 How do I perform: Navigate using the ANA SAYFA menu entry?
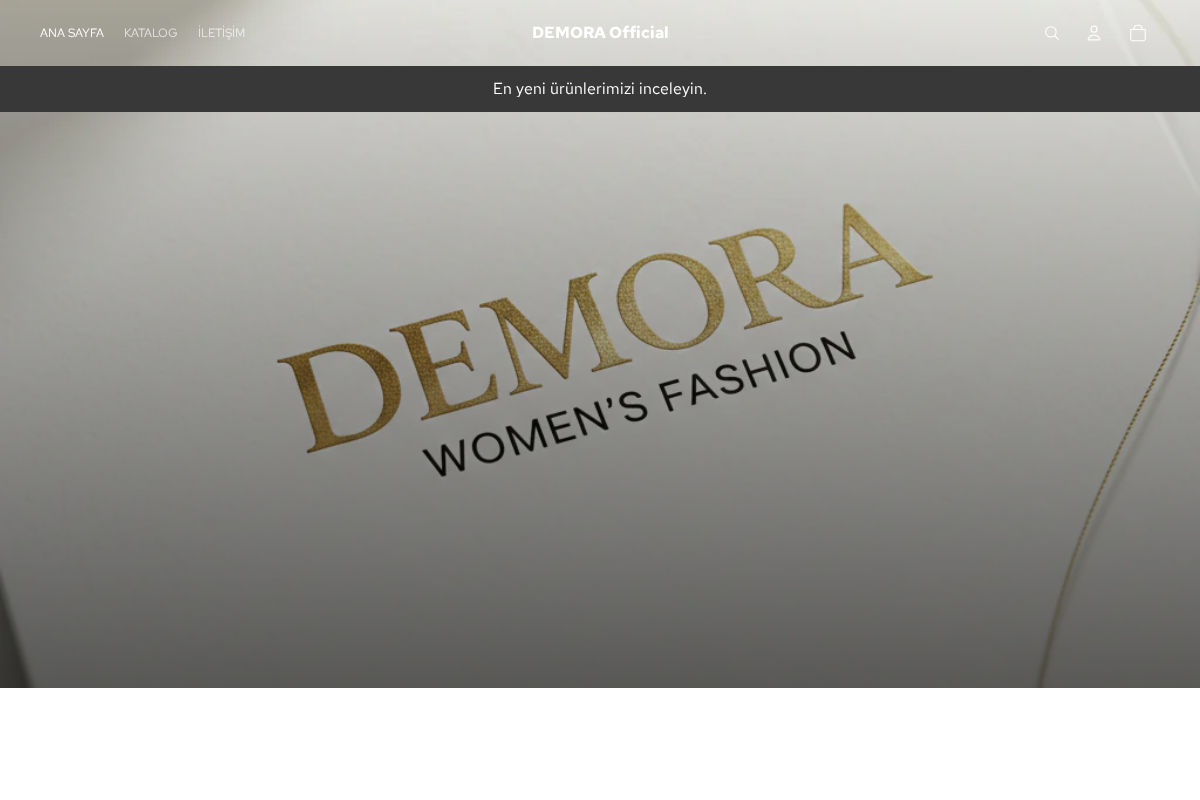tap(71, 32)
